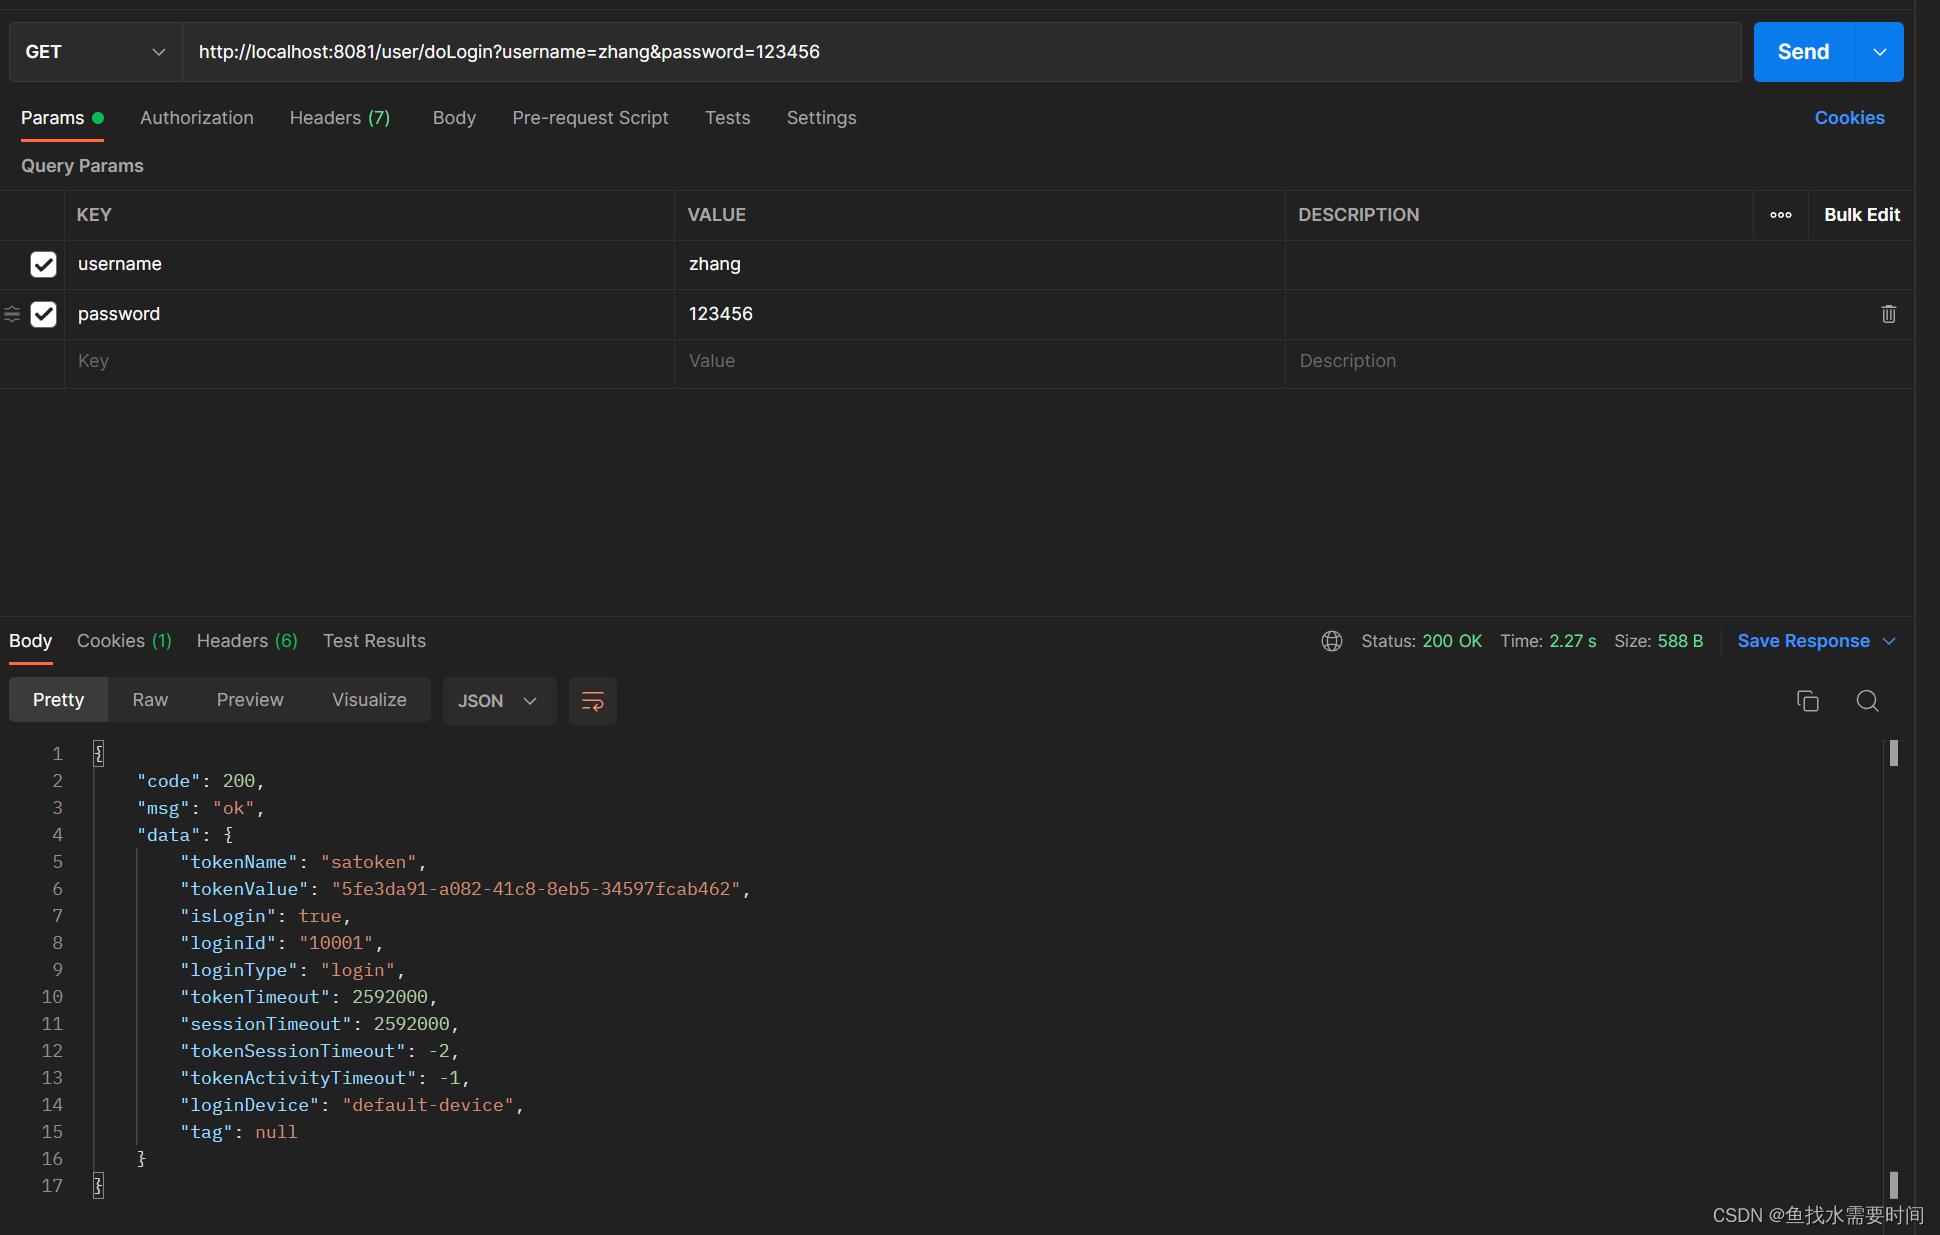The height and width of the screenshot is (1235, 1940).
Task: Open the Authorization tab
Action: pos(197,118)
